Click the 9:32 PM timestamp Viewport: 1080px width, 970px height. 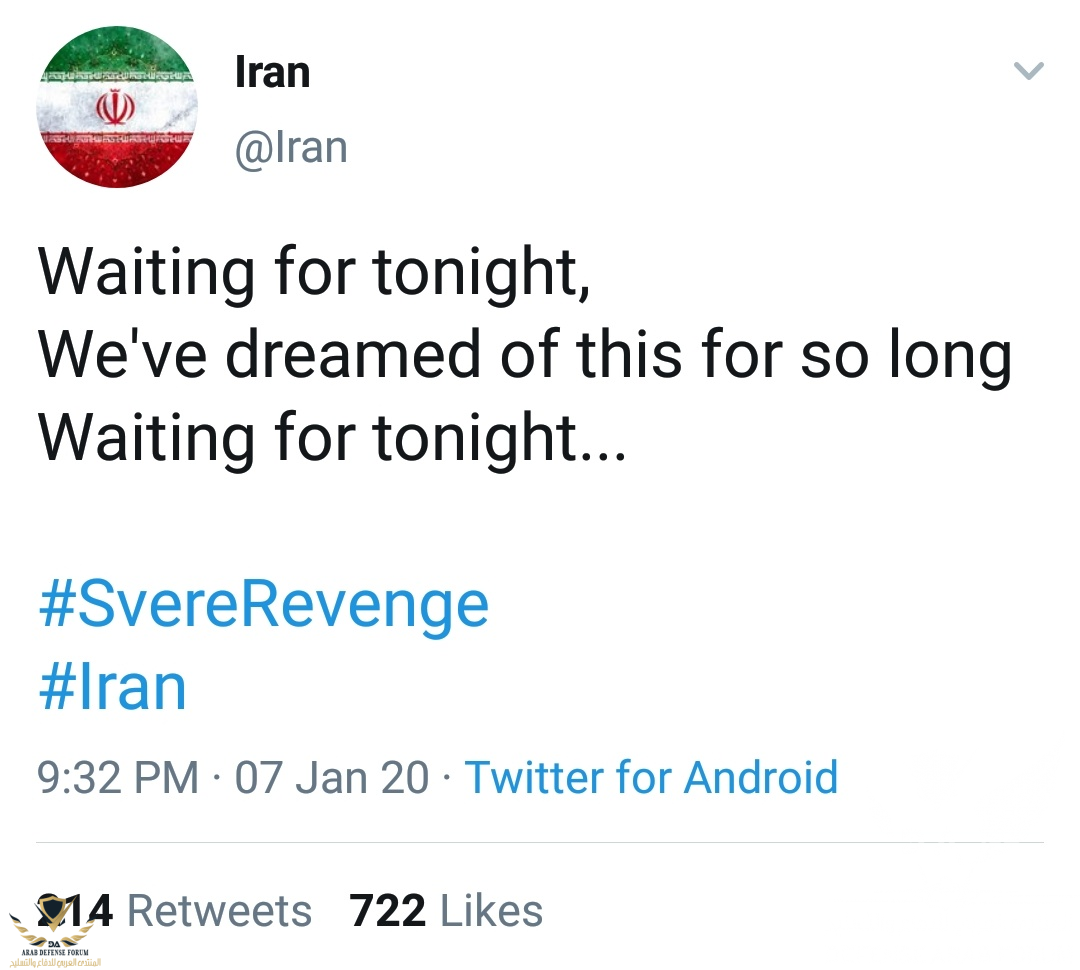point(118,777)
